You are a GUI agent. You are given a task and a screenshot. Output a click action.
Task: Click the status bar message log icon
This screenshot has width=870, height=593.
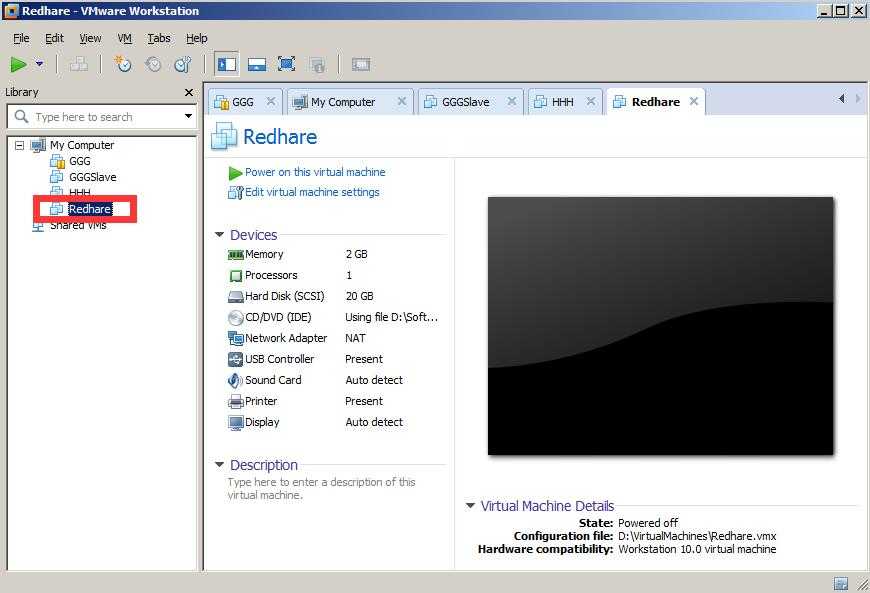click(841, 583)
